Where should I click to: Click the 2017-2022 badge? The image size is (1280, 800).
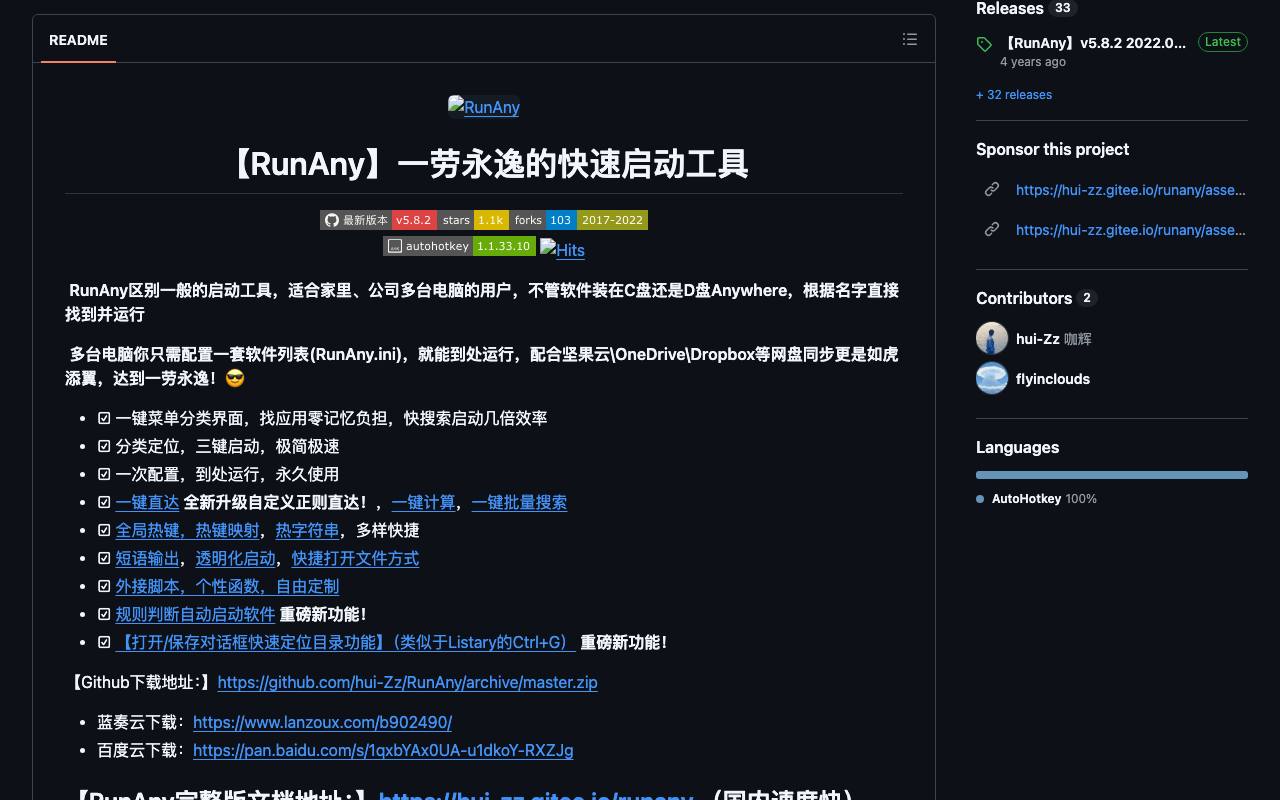[612, 220]
